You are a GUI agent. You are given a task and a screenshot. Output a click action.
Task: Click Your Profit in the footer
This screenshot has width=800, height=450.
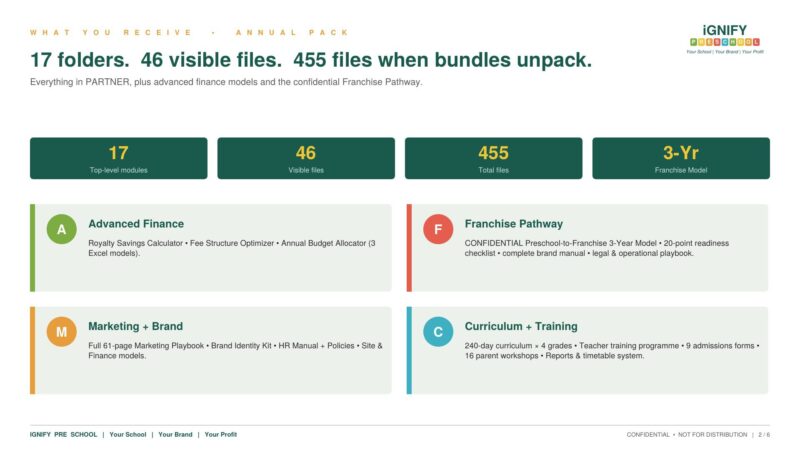click(220, 435)
